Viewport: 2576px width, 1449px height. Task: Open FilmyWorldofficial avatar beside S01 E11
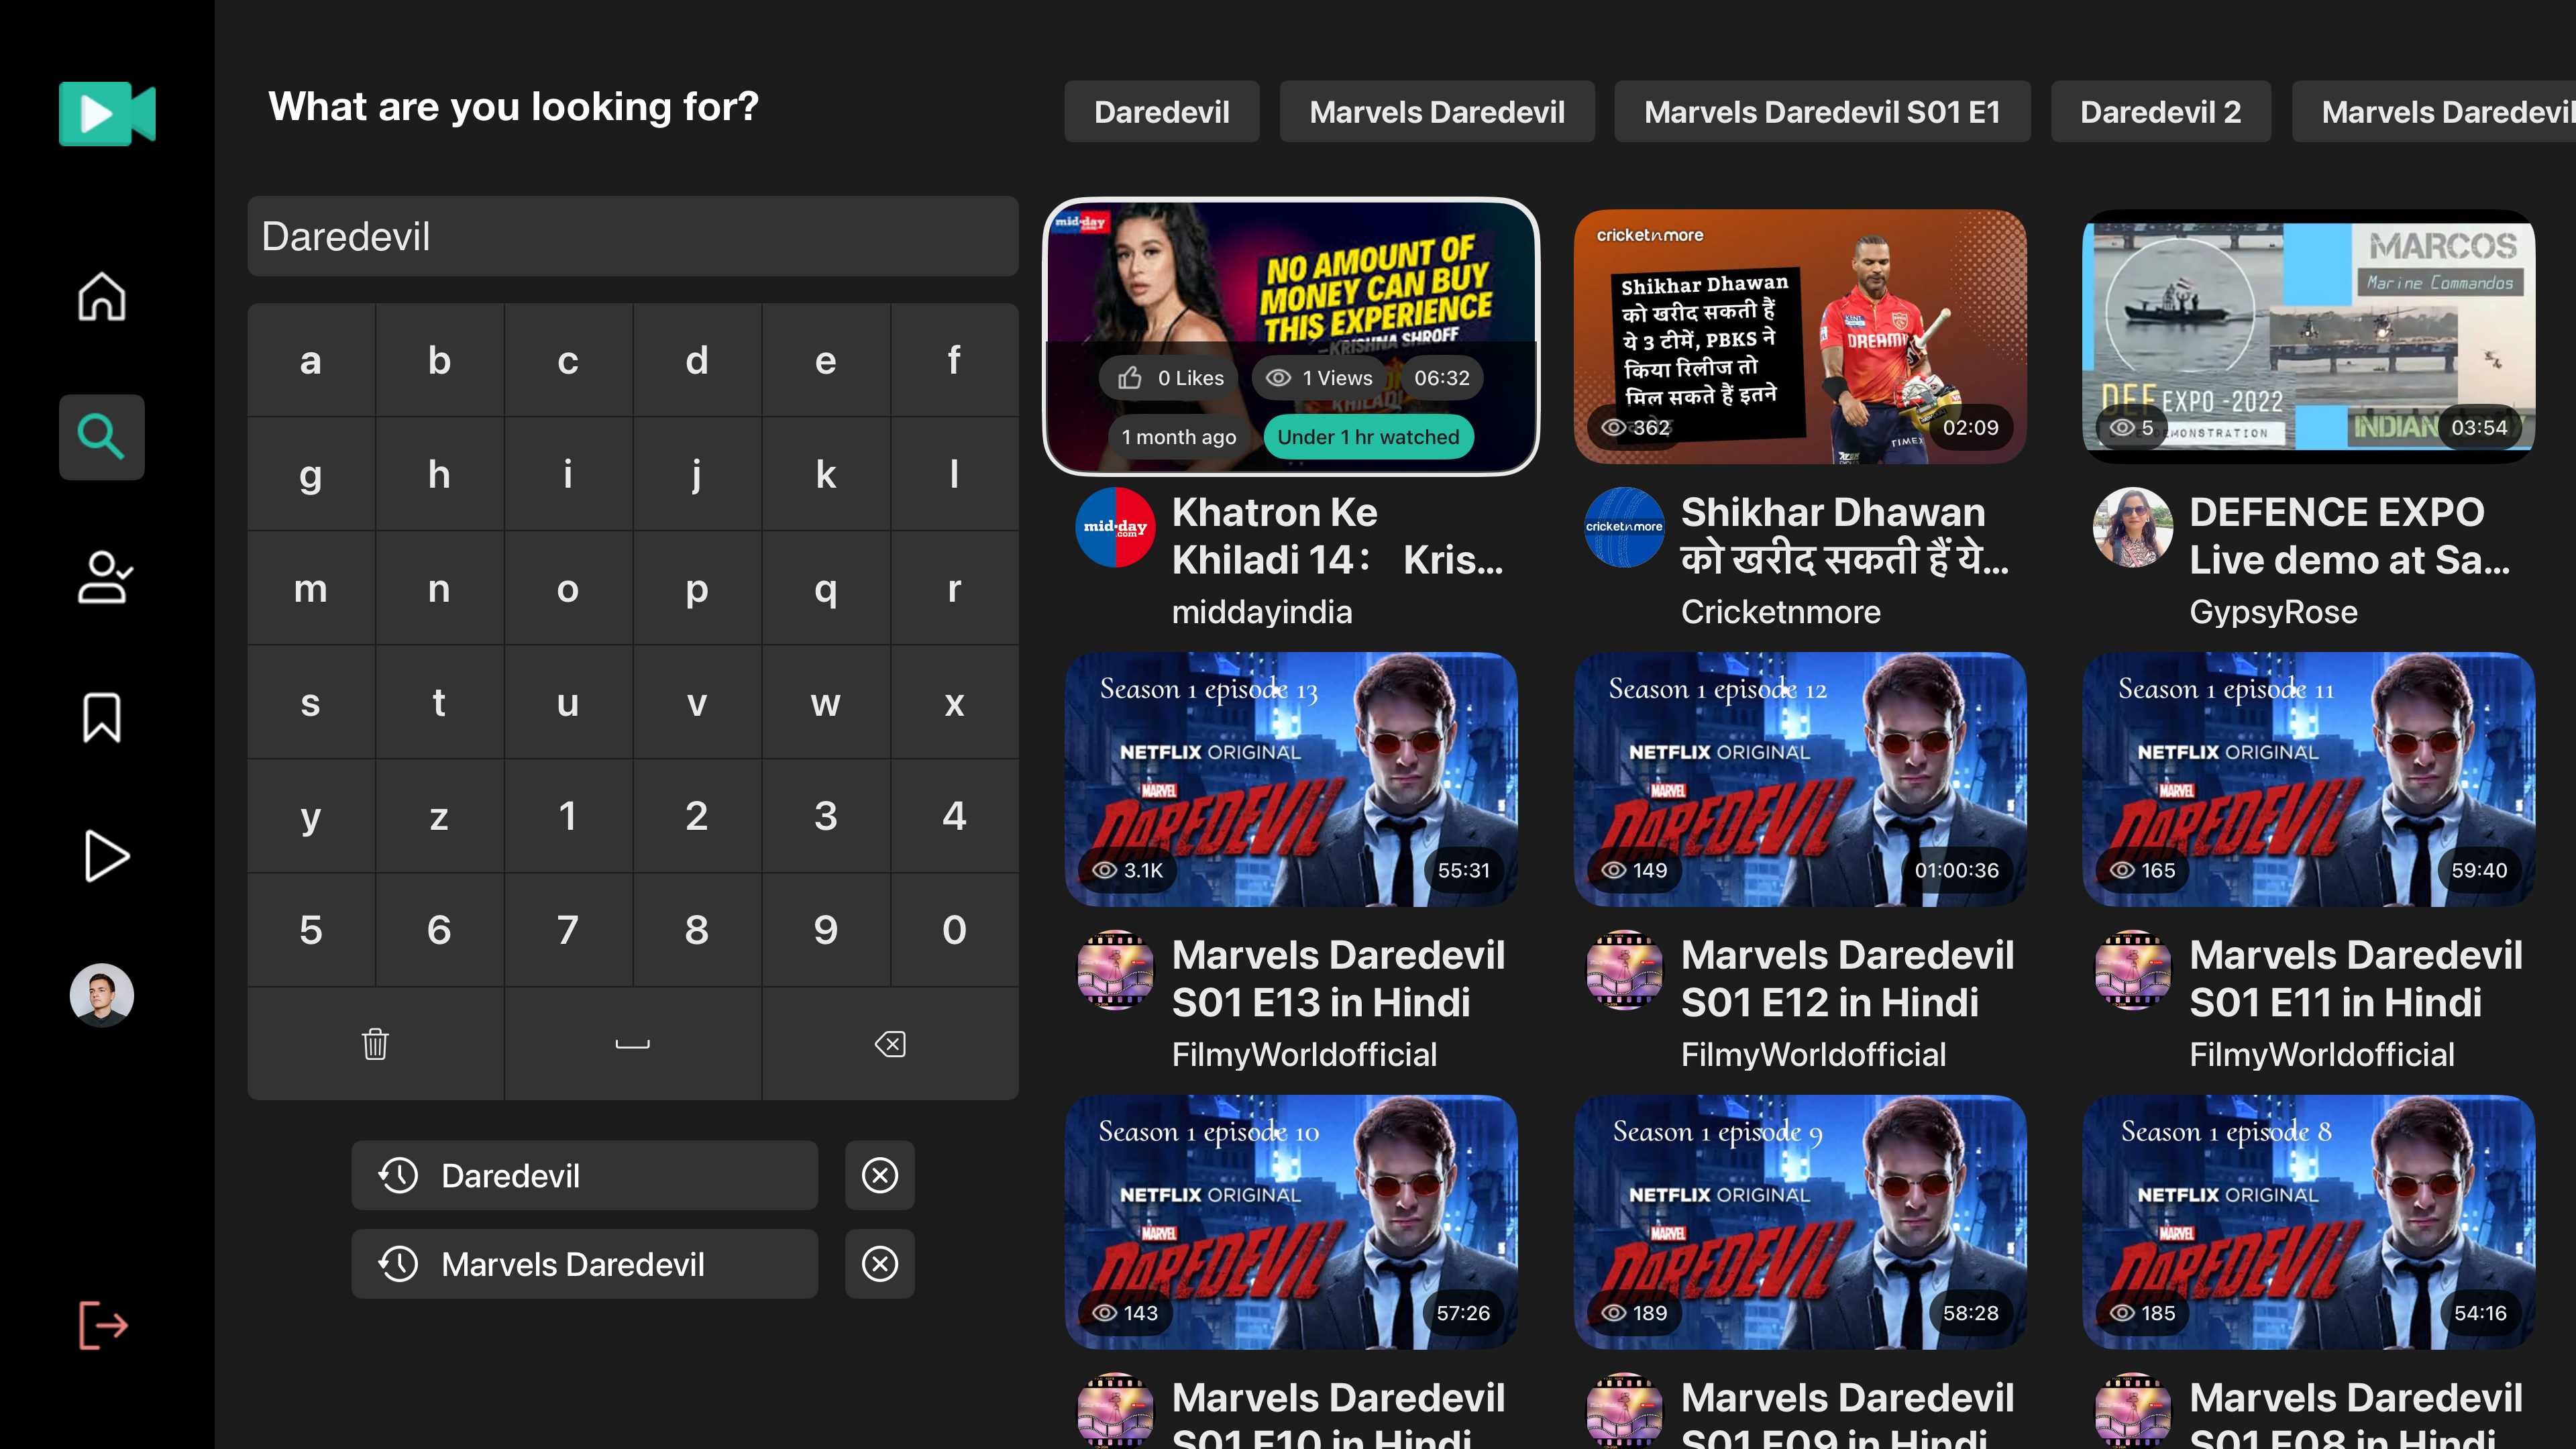[2133, 970]
